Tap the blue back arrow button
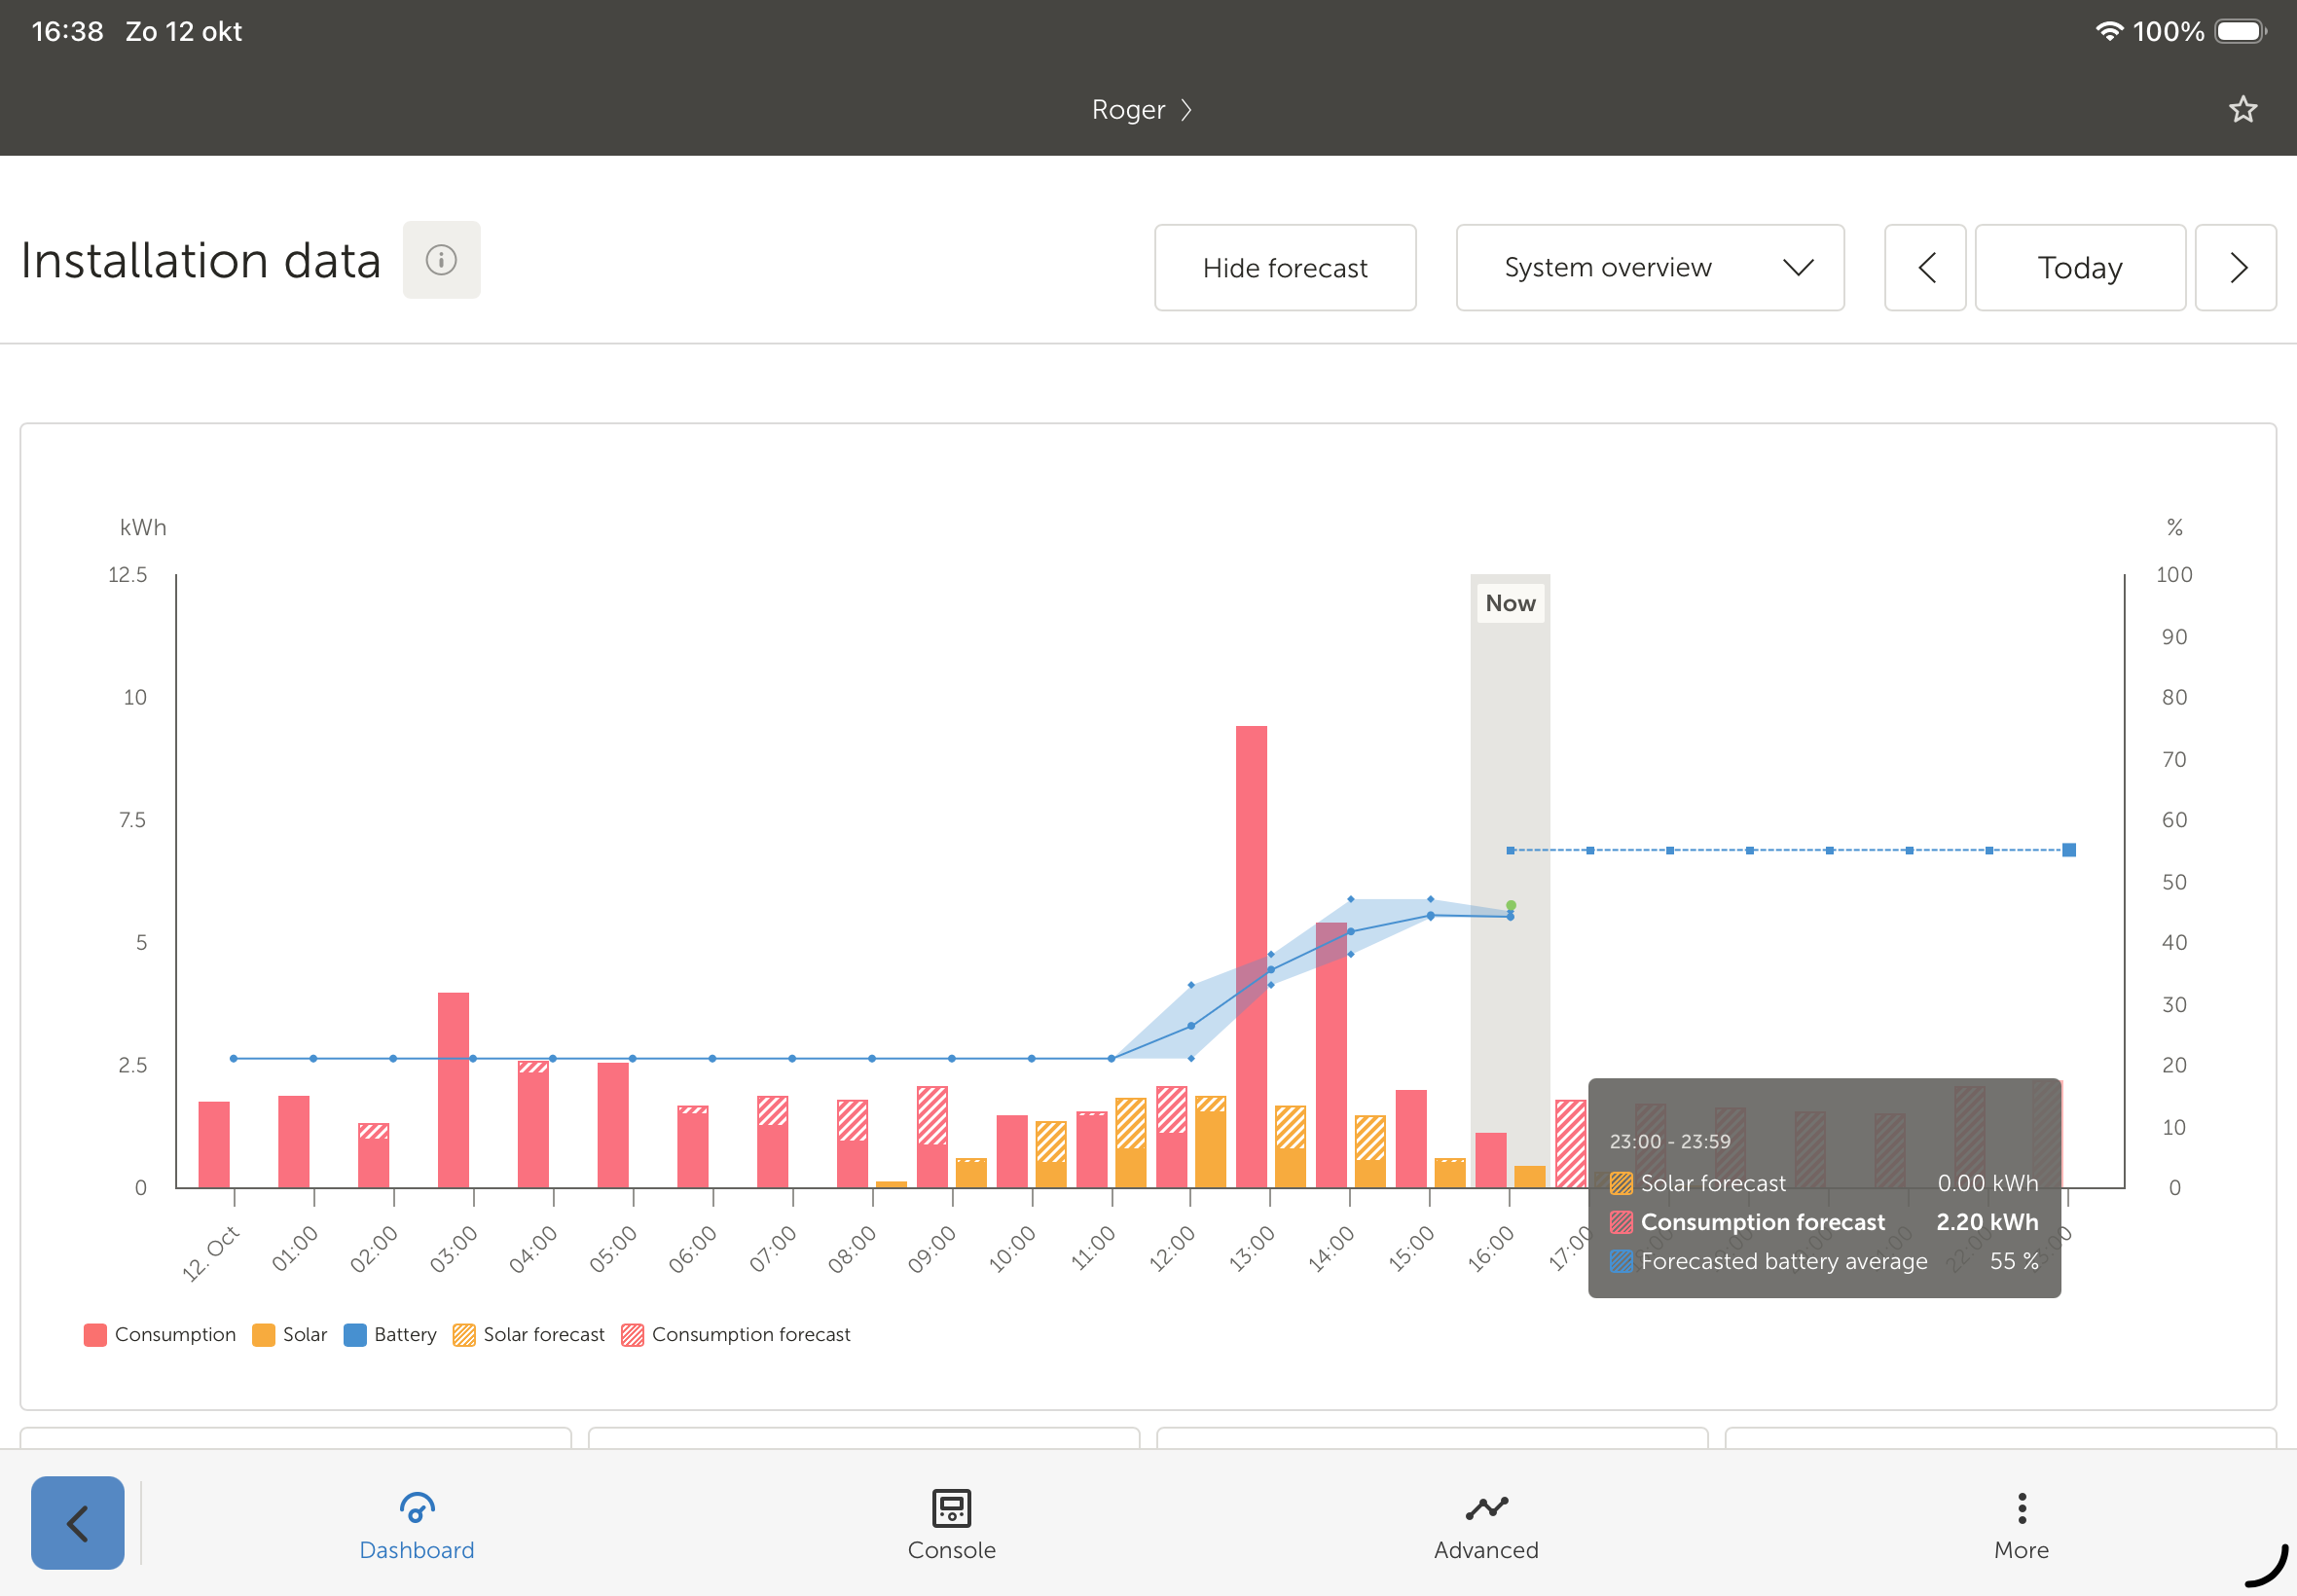 pyautogui.click(x=77, y=1522)
